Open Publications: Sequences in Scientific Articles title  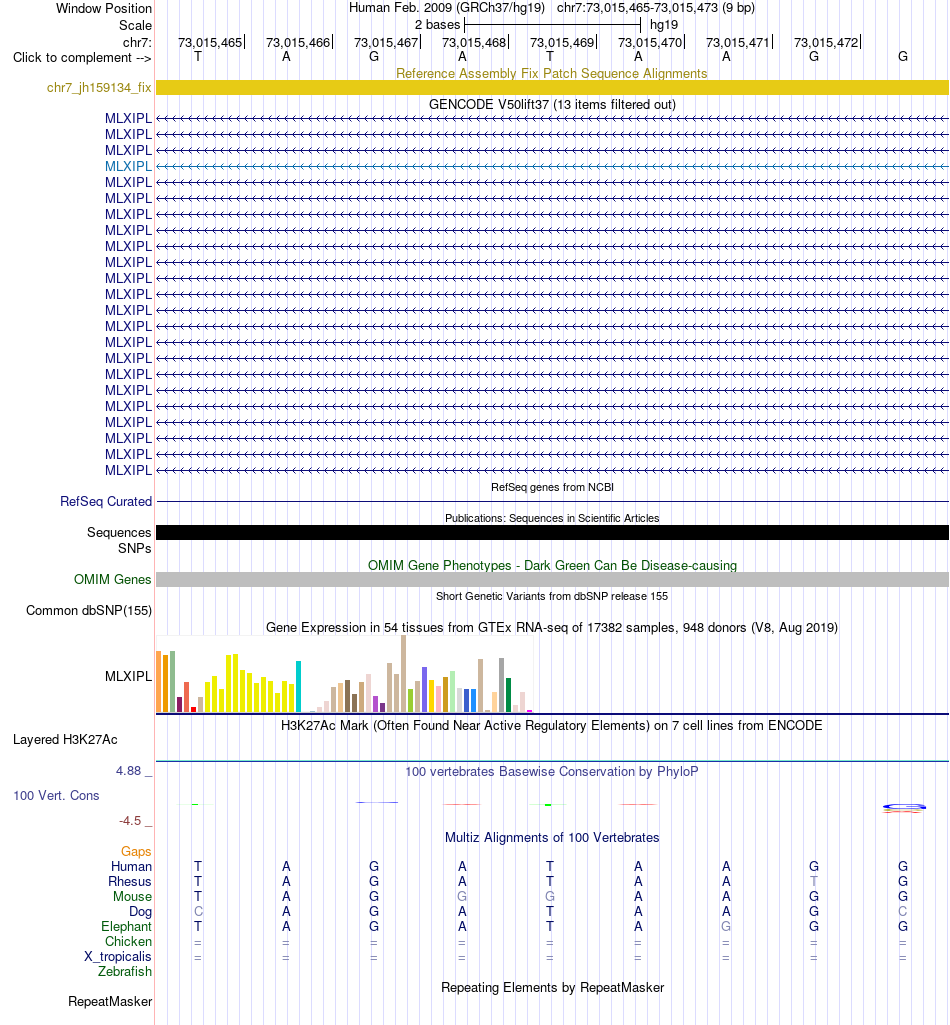point(552,518)
